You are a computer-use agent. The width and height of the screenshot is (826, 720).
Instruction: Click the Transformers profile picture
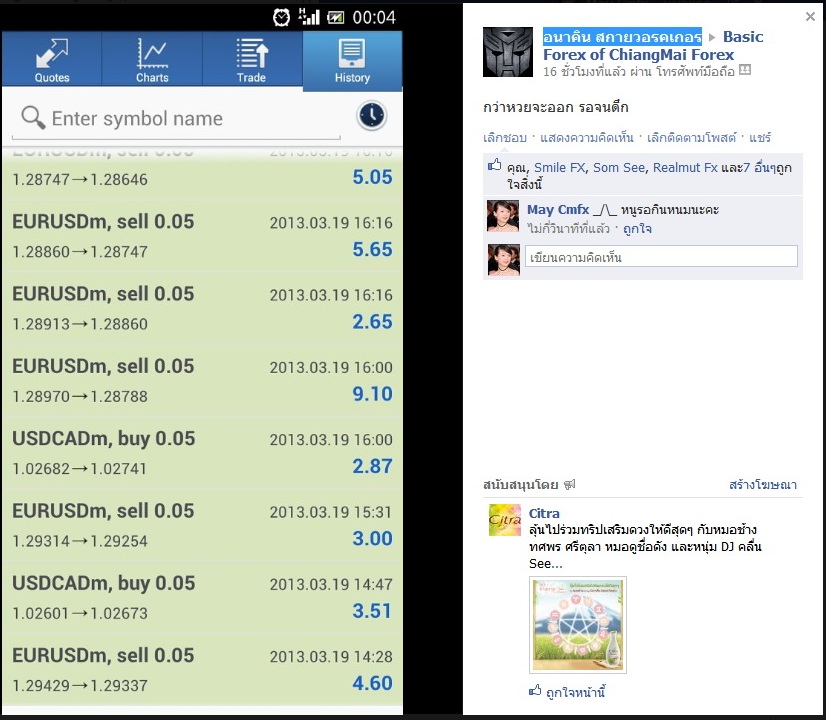click(508, 52)
